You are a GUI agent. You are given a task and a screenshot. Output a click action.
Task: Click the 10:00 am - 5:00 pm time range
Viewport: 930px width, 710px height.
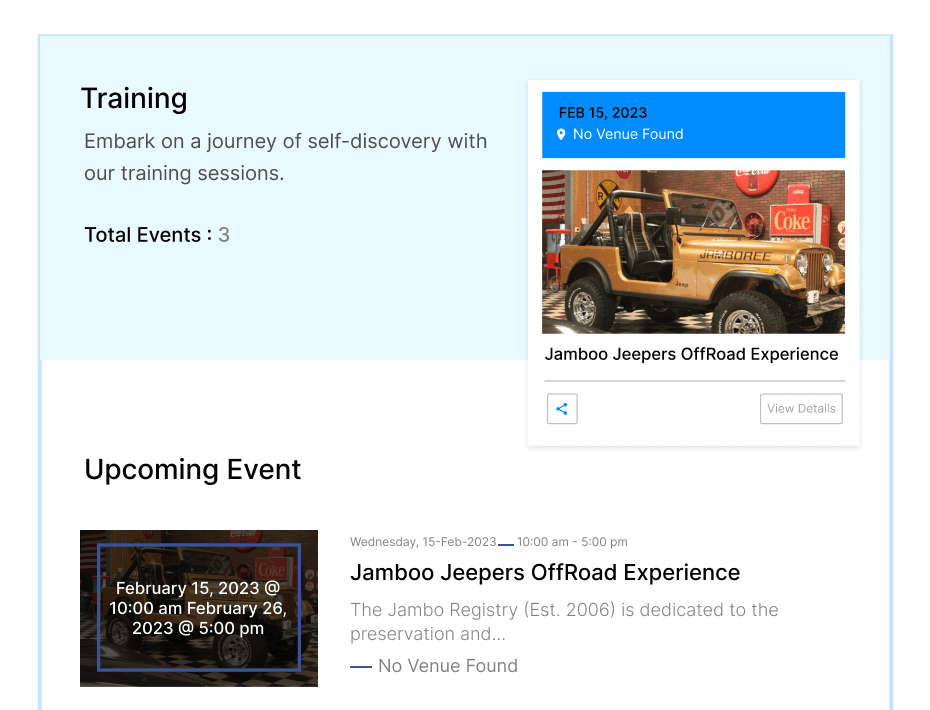(572, 542)
